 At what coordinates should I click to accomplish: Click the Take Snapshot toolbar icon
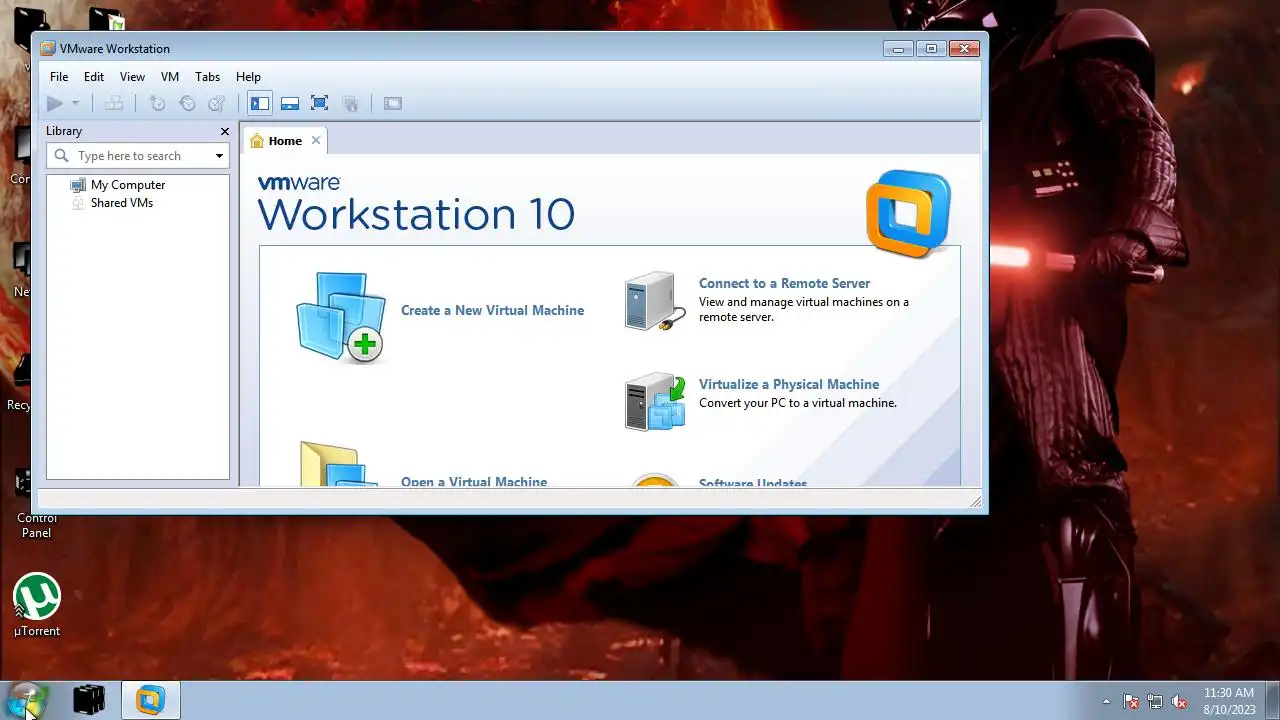coord(157,103)
